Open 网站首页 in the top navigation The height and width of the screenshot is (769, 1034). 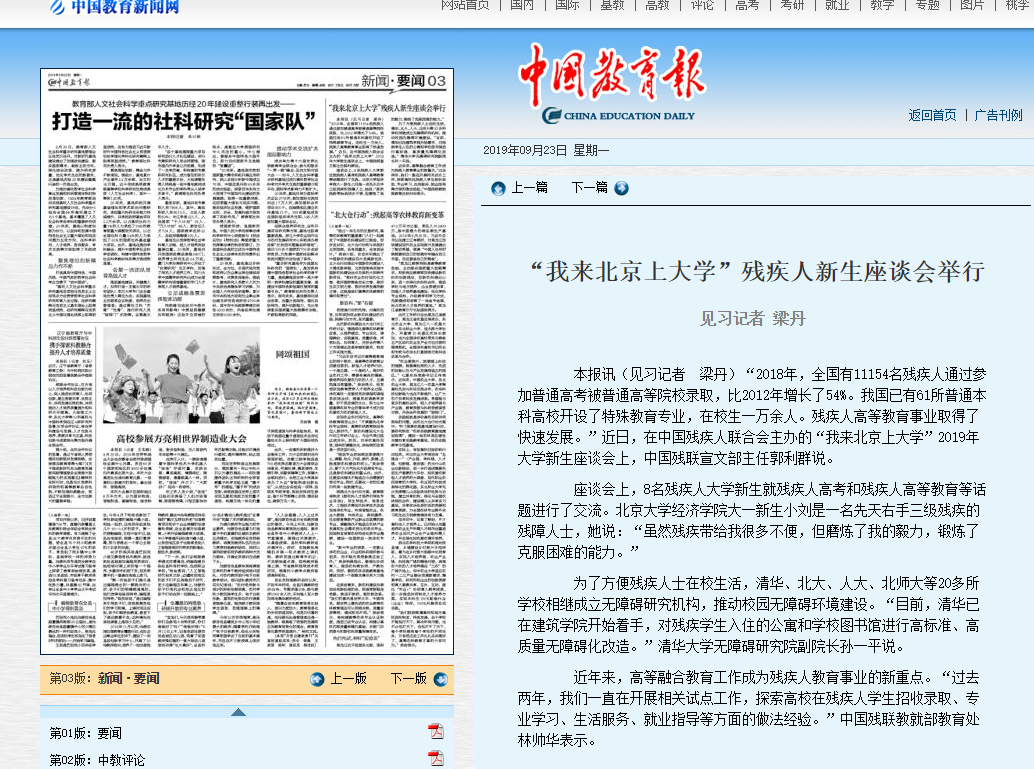466,5
